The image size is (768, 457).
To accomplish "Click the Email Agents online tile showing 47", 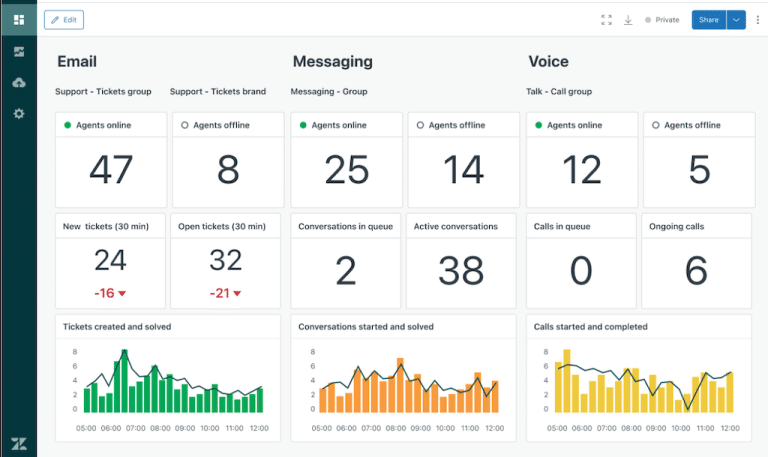I will tap(111, 159).
